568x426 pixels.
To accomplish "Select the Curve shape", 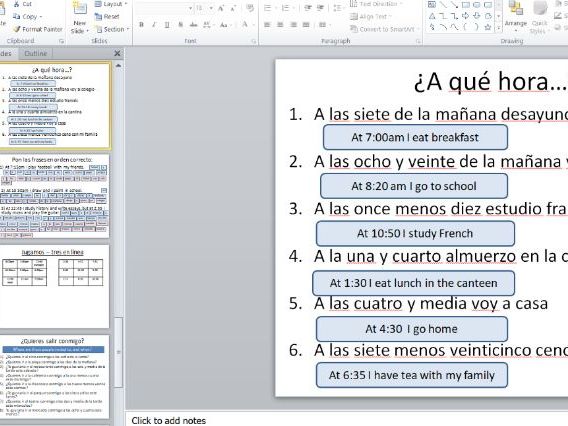I will pyautogui.click(x=454, y=27).
